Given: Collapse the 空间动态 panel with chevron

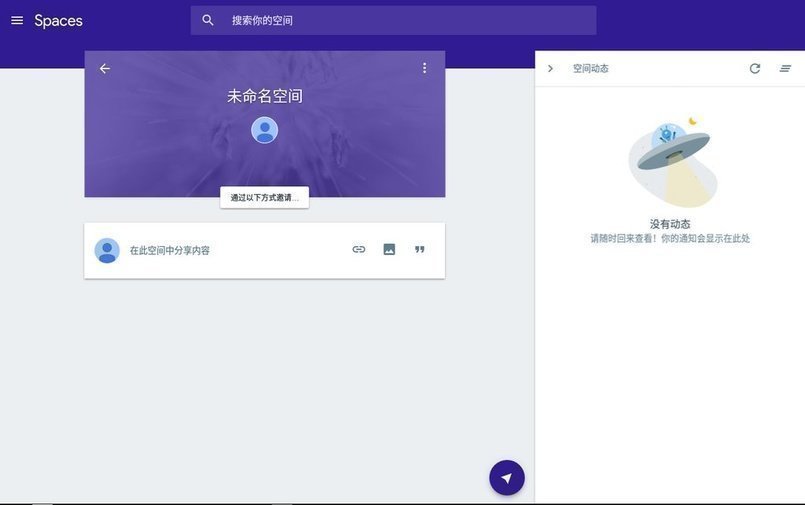Looking at the screenshot, I should (550, 68).
